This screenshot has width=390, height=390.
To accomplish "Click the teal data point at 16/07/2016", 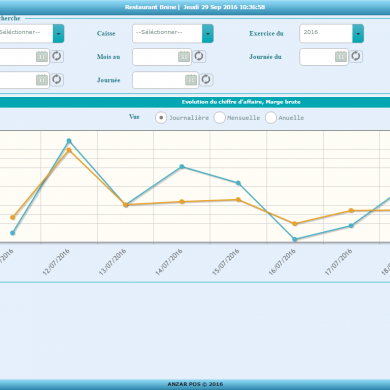I will (x=295, y=239).
